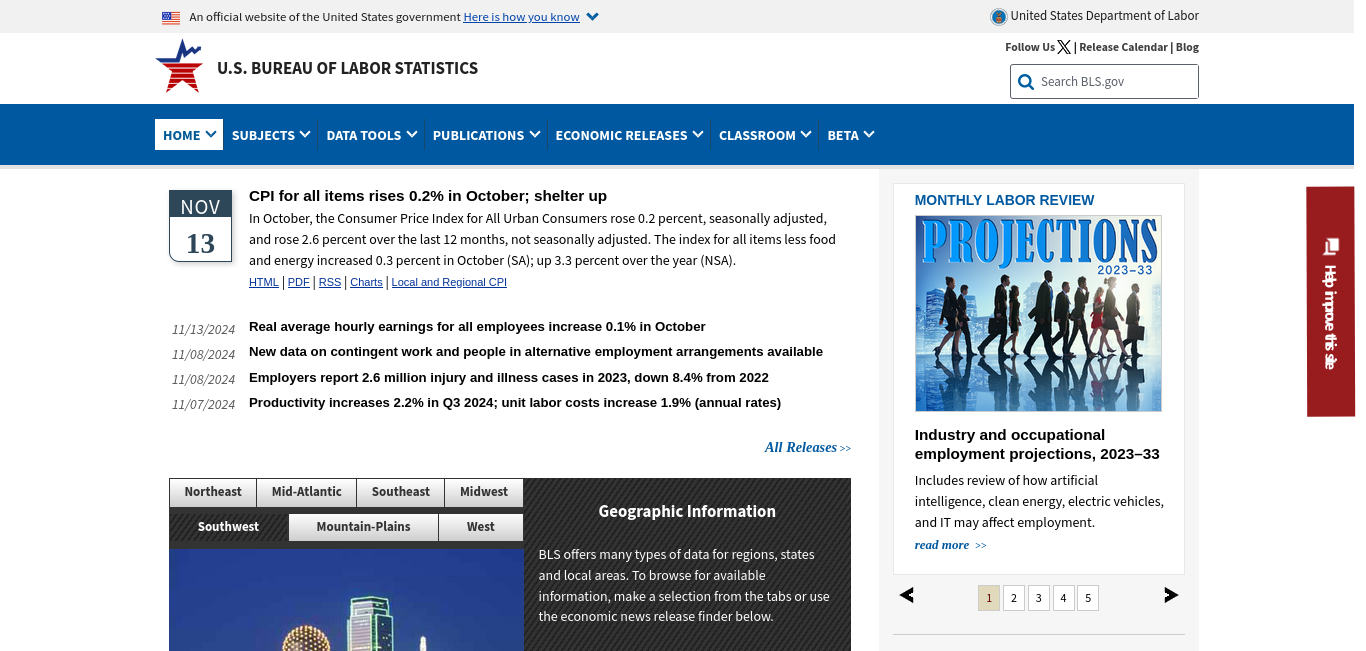
Task: Expand the DATA TOOLS menu
Action: tap(372, 135)
